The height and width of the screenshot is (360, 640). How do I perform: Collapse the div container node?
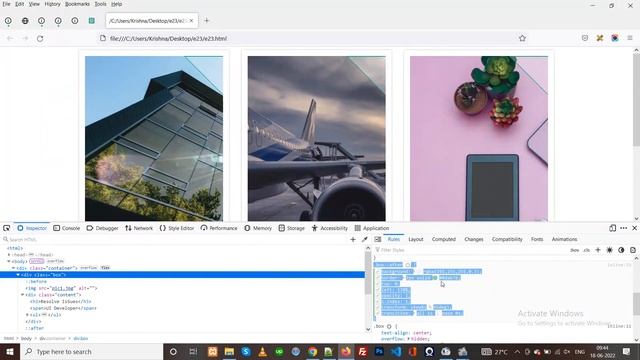tap(13, 268)
